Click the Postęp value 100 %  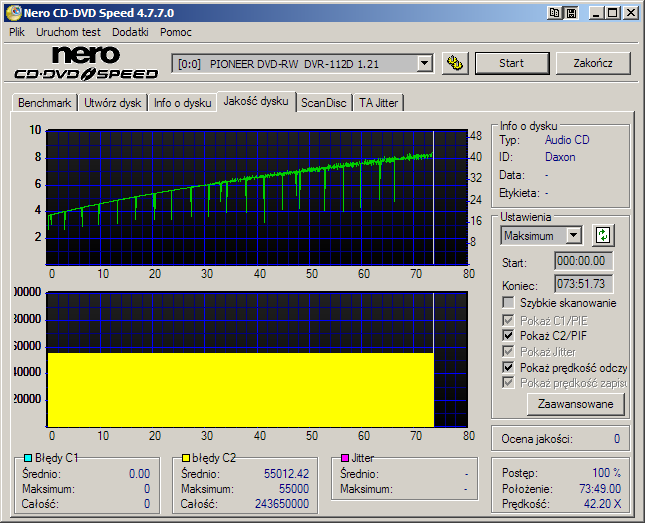point(607,473)
